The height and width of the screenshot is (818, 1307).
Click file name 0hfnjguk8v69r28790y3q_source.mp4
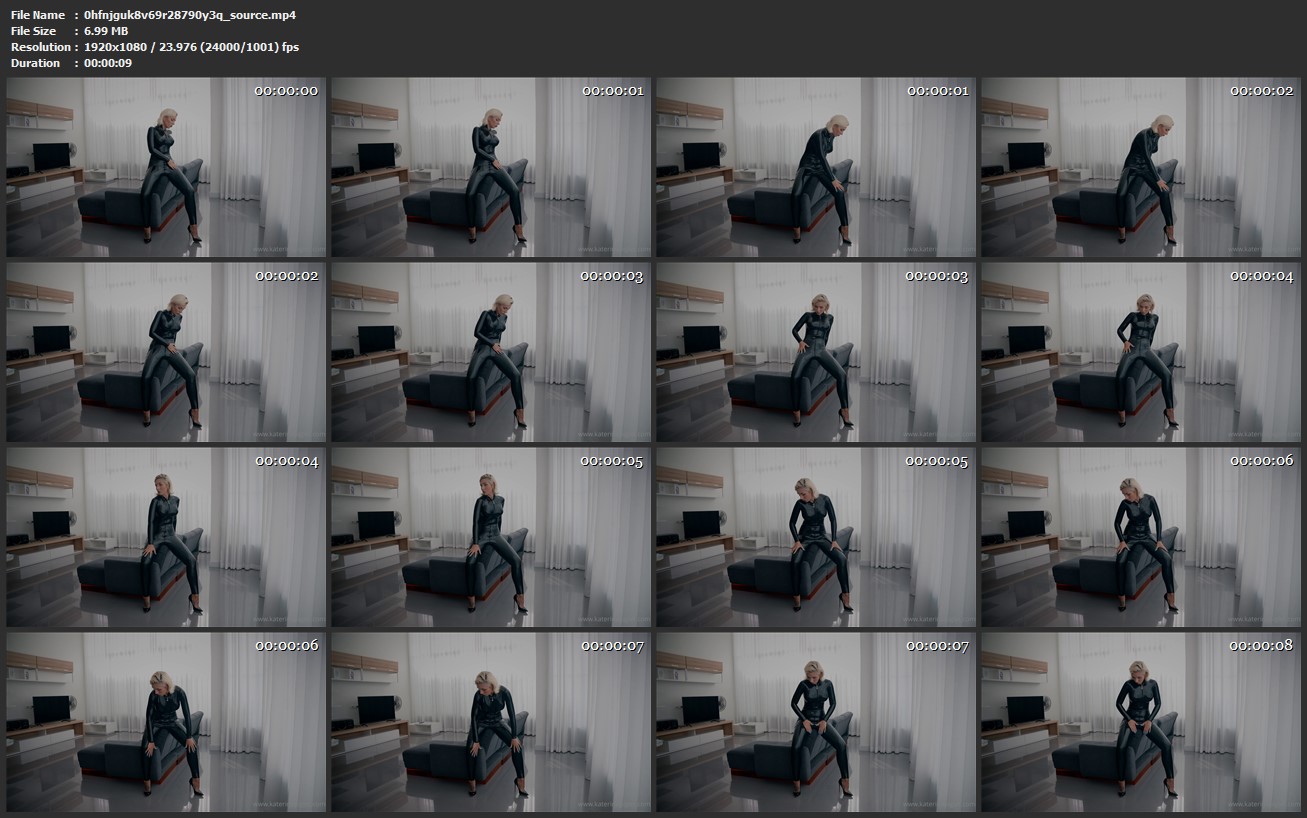pyautogui.click(x=190, y=15)
